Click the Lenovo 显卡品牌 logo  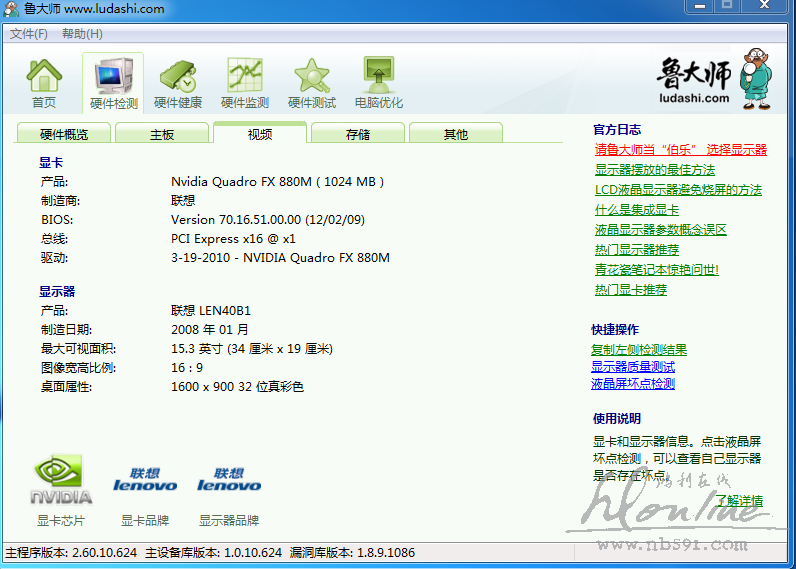pyautogui.click(x=145, y=481)
